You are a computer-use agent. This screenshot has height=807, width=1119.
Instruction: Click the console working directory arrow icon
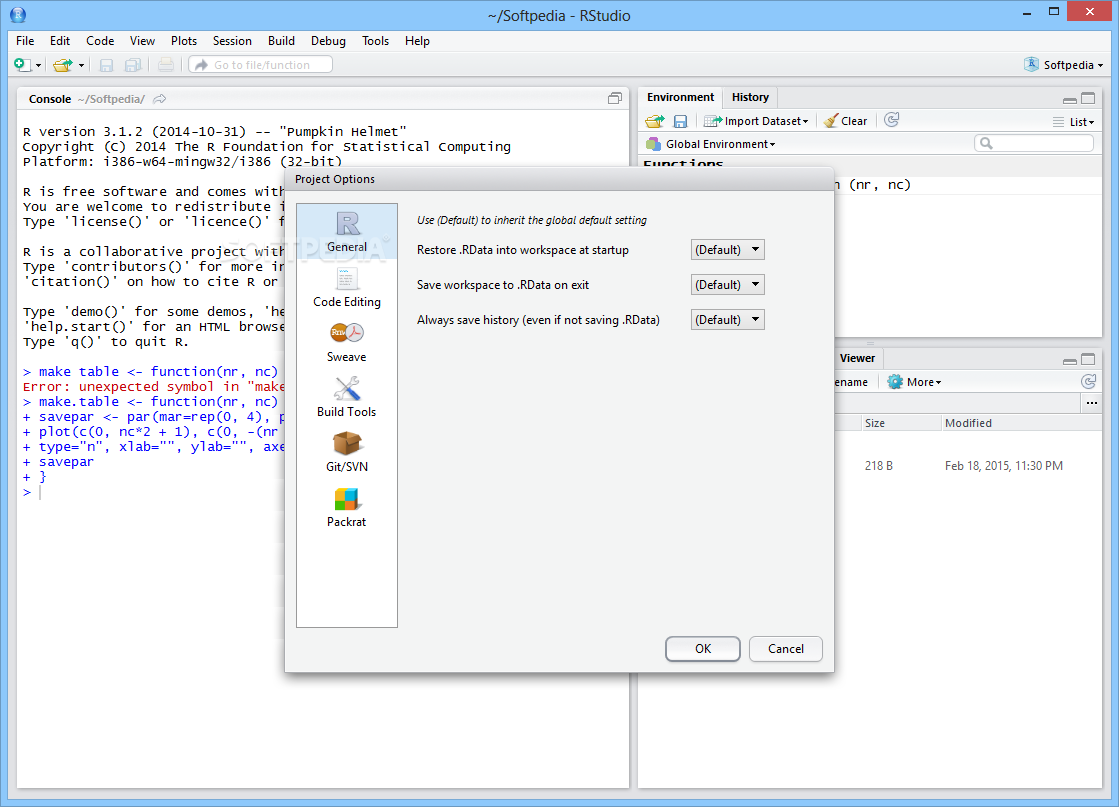(160, 99)
